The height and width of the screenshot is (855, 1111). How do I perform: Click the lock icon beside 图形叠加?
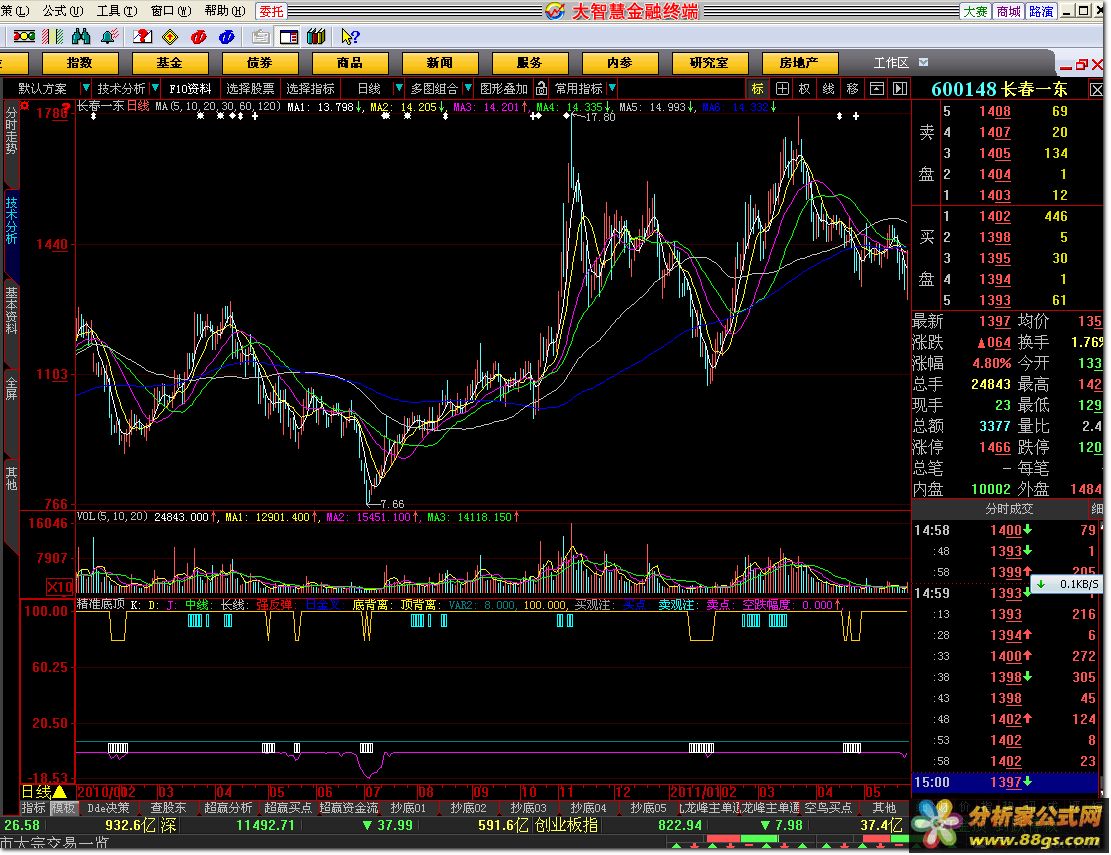pos(541,88)
